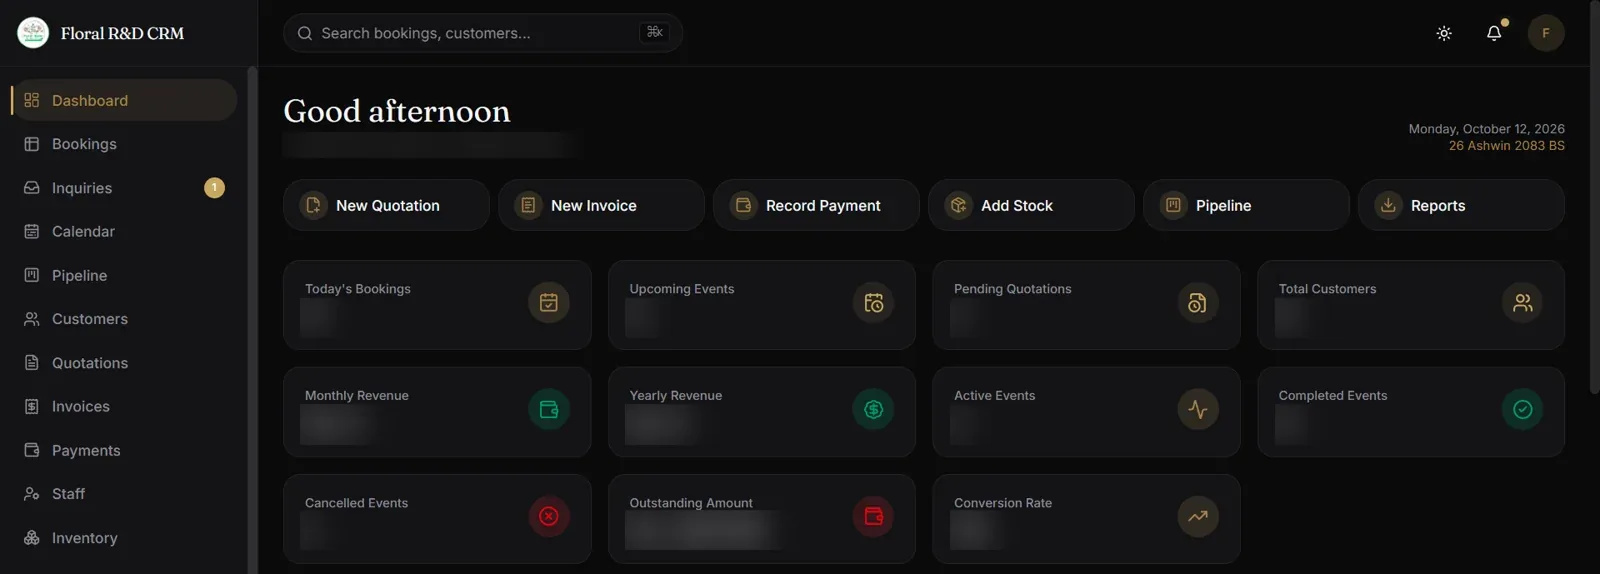
Task: Click the Pending Quotations file-clock icon
Action: pos(1198,302)
